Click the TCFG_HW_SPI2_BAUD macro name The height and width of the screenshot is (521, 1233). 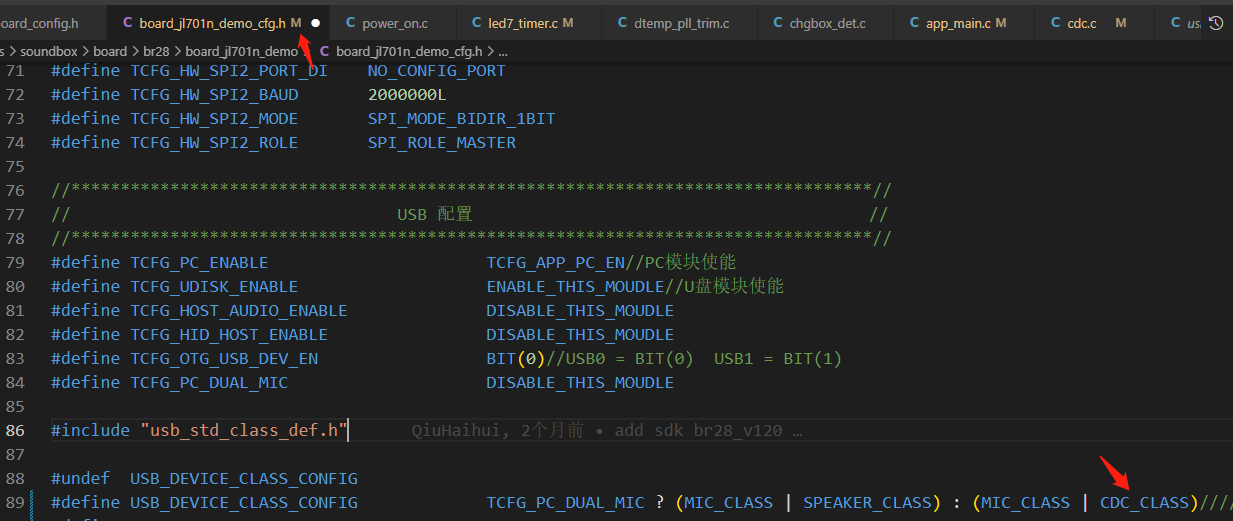pyautogui.click(x=214, y=94)
